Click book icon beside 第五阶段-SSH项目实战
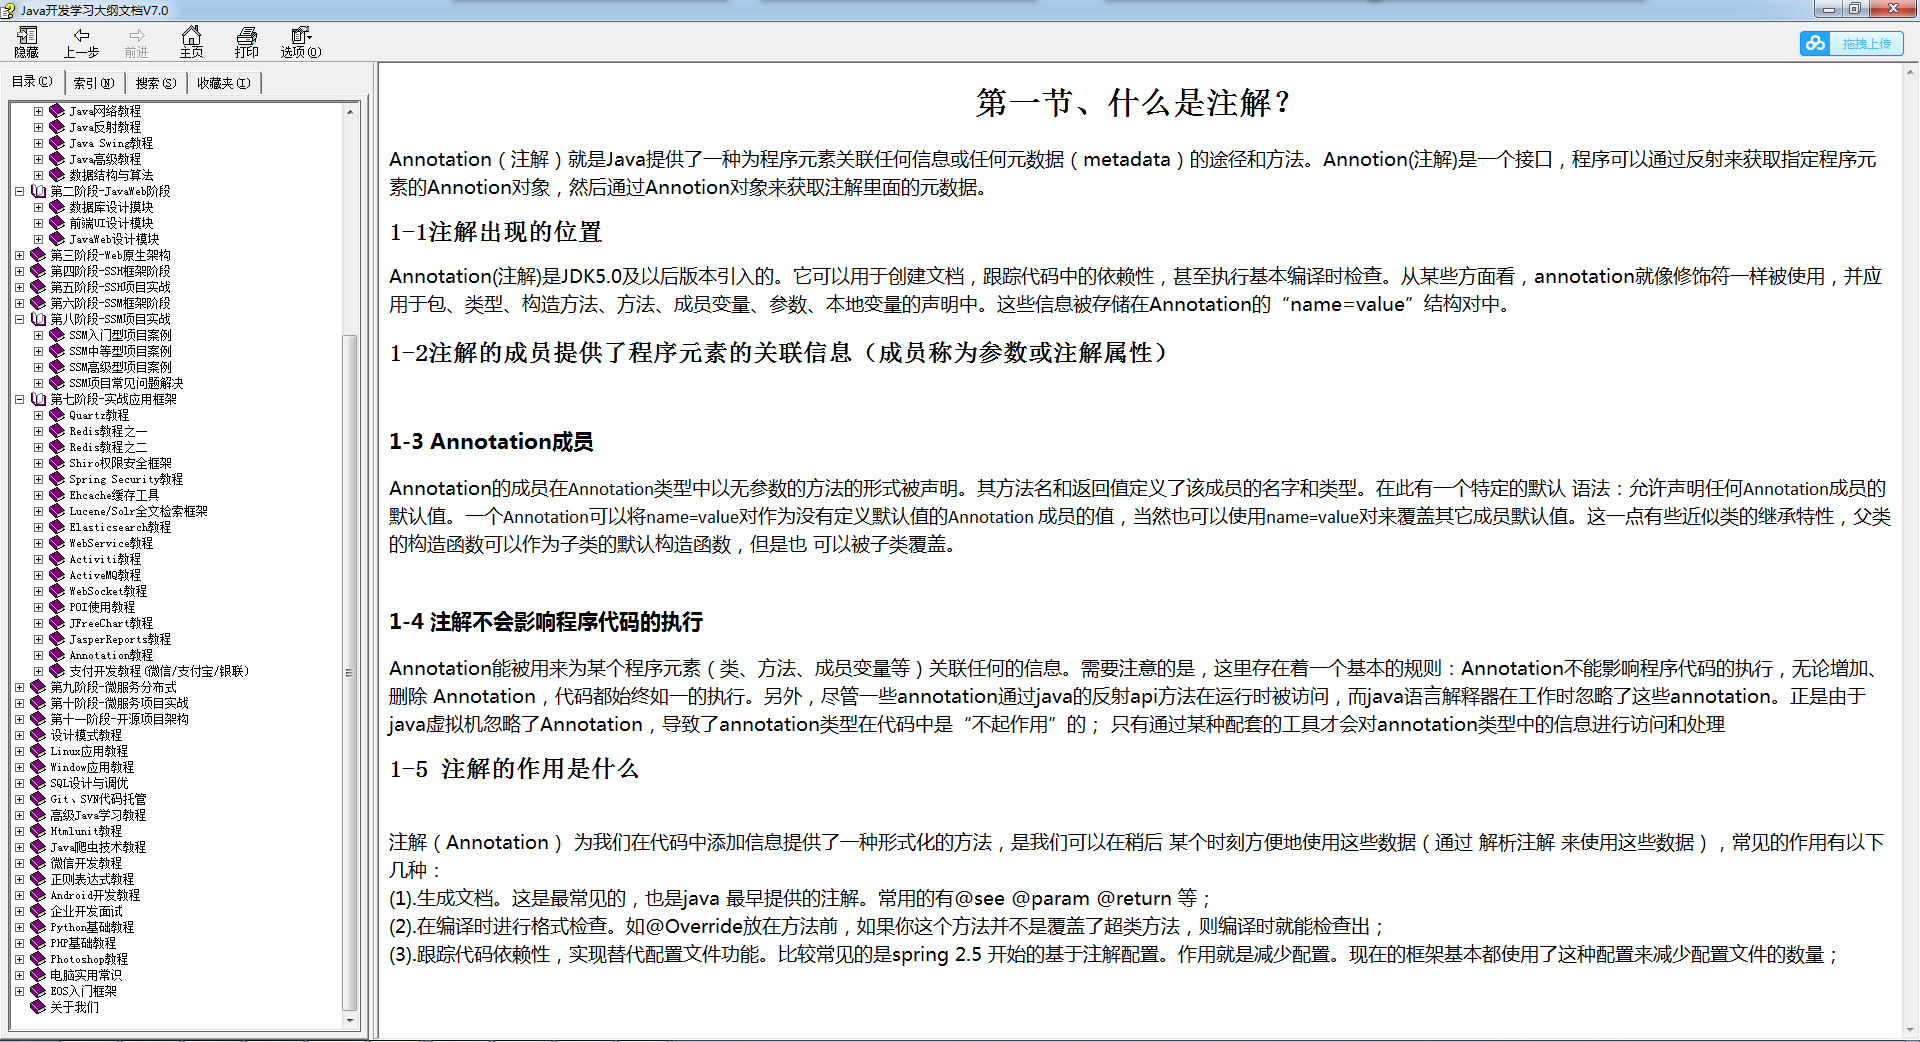 39,287
